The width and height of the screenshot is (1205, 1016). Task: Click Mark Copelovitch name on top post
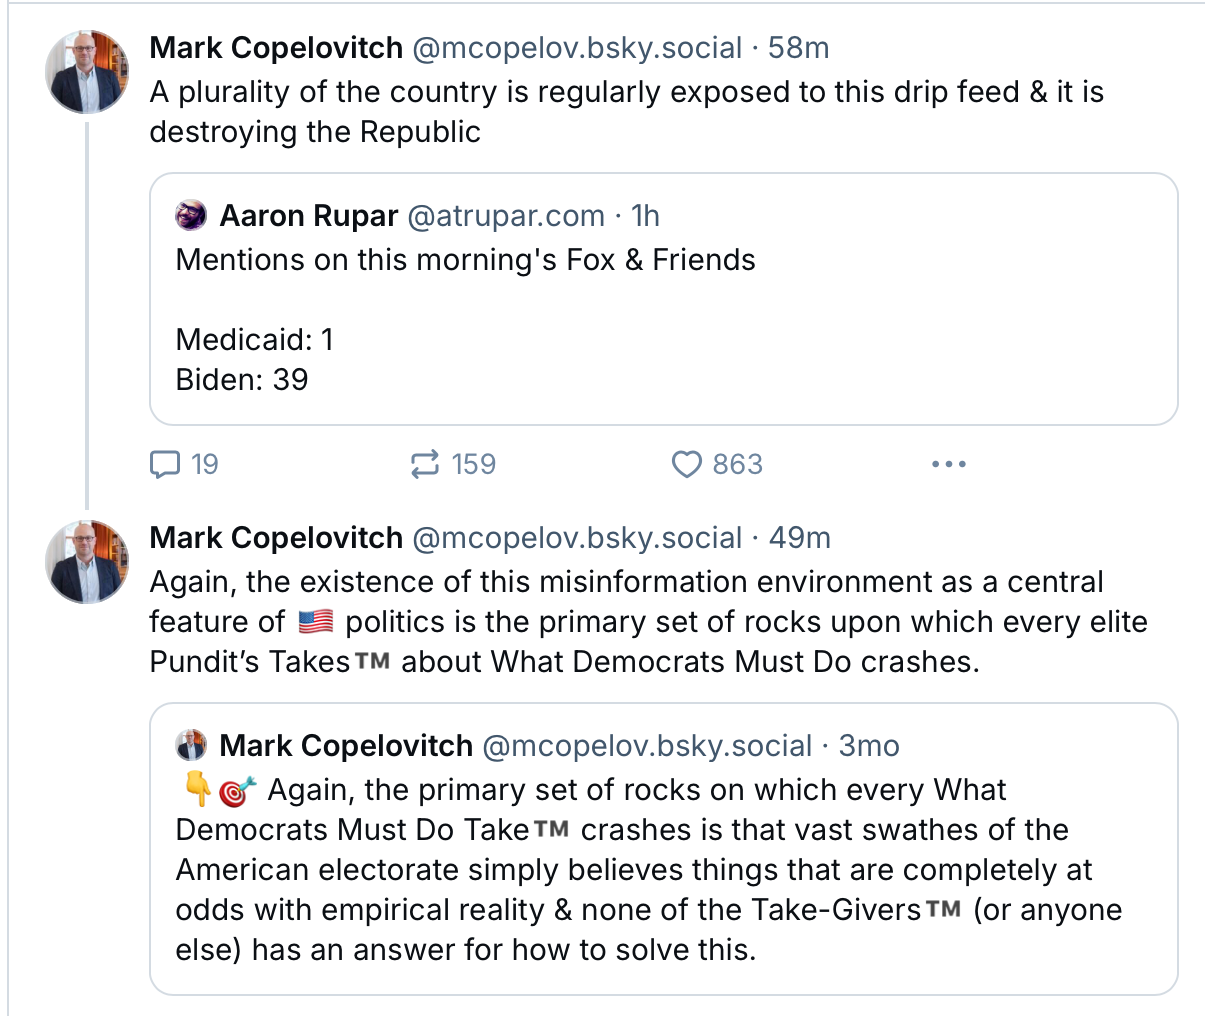[x=276, y=48]
